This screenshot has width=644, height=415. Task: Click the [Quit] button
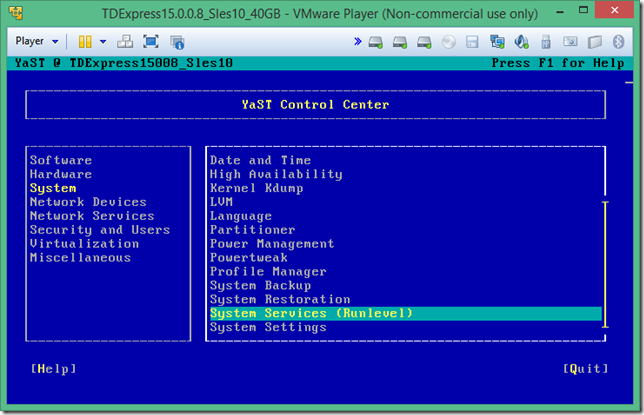click(585, 369)
